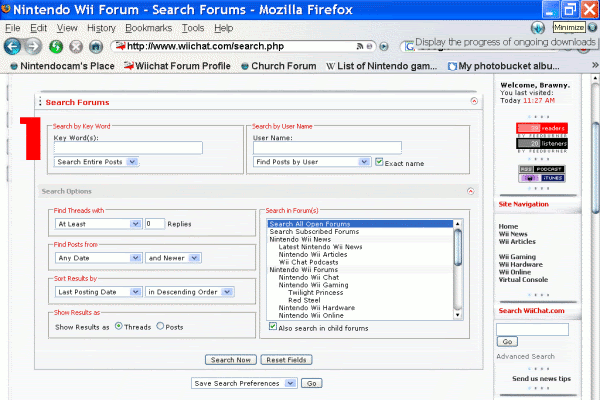The height and width of the screenshot is (400, 600).
Task: Click the Reset Fields button
Action: 286,360
